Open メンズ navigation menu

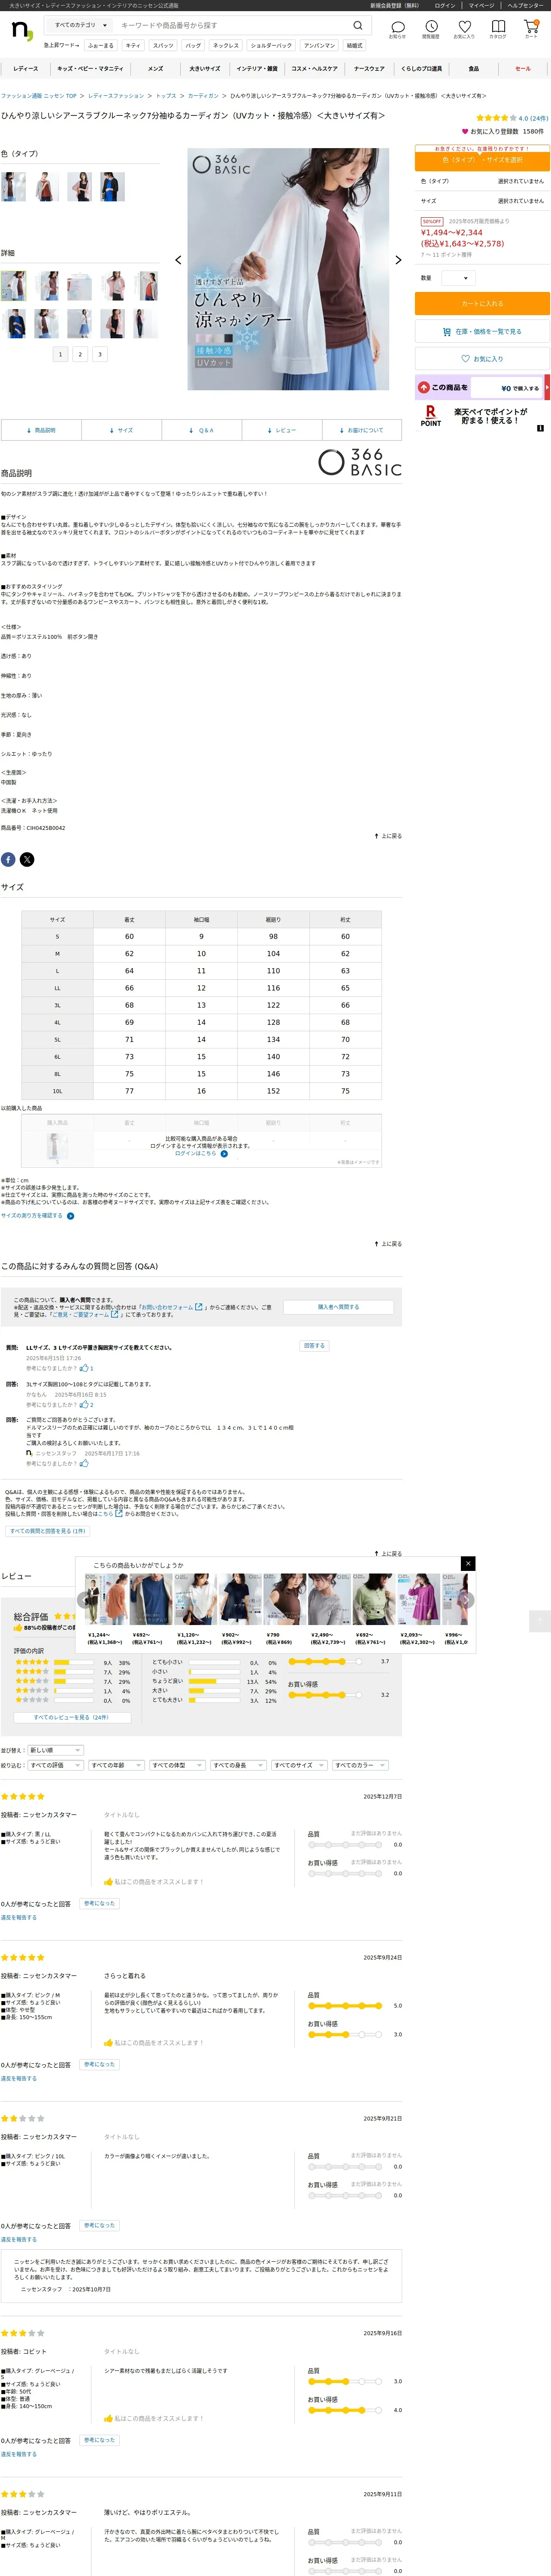(x=155, y=69)
